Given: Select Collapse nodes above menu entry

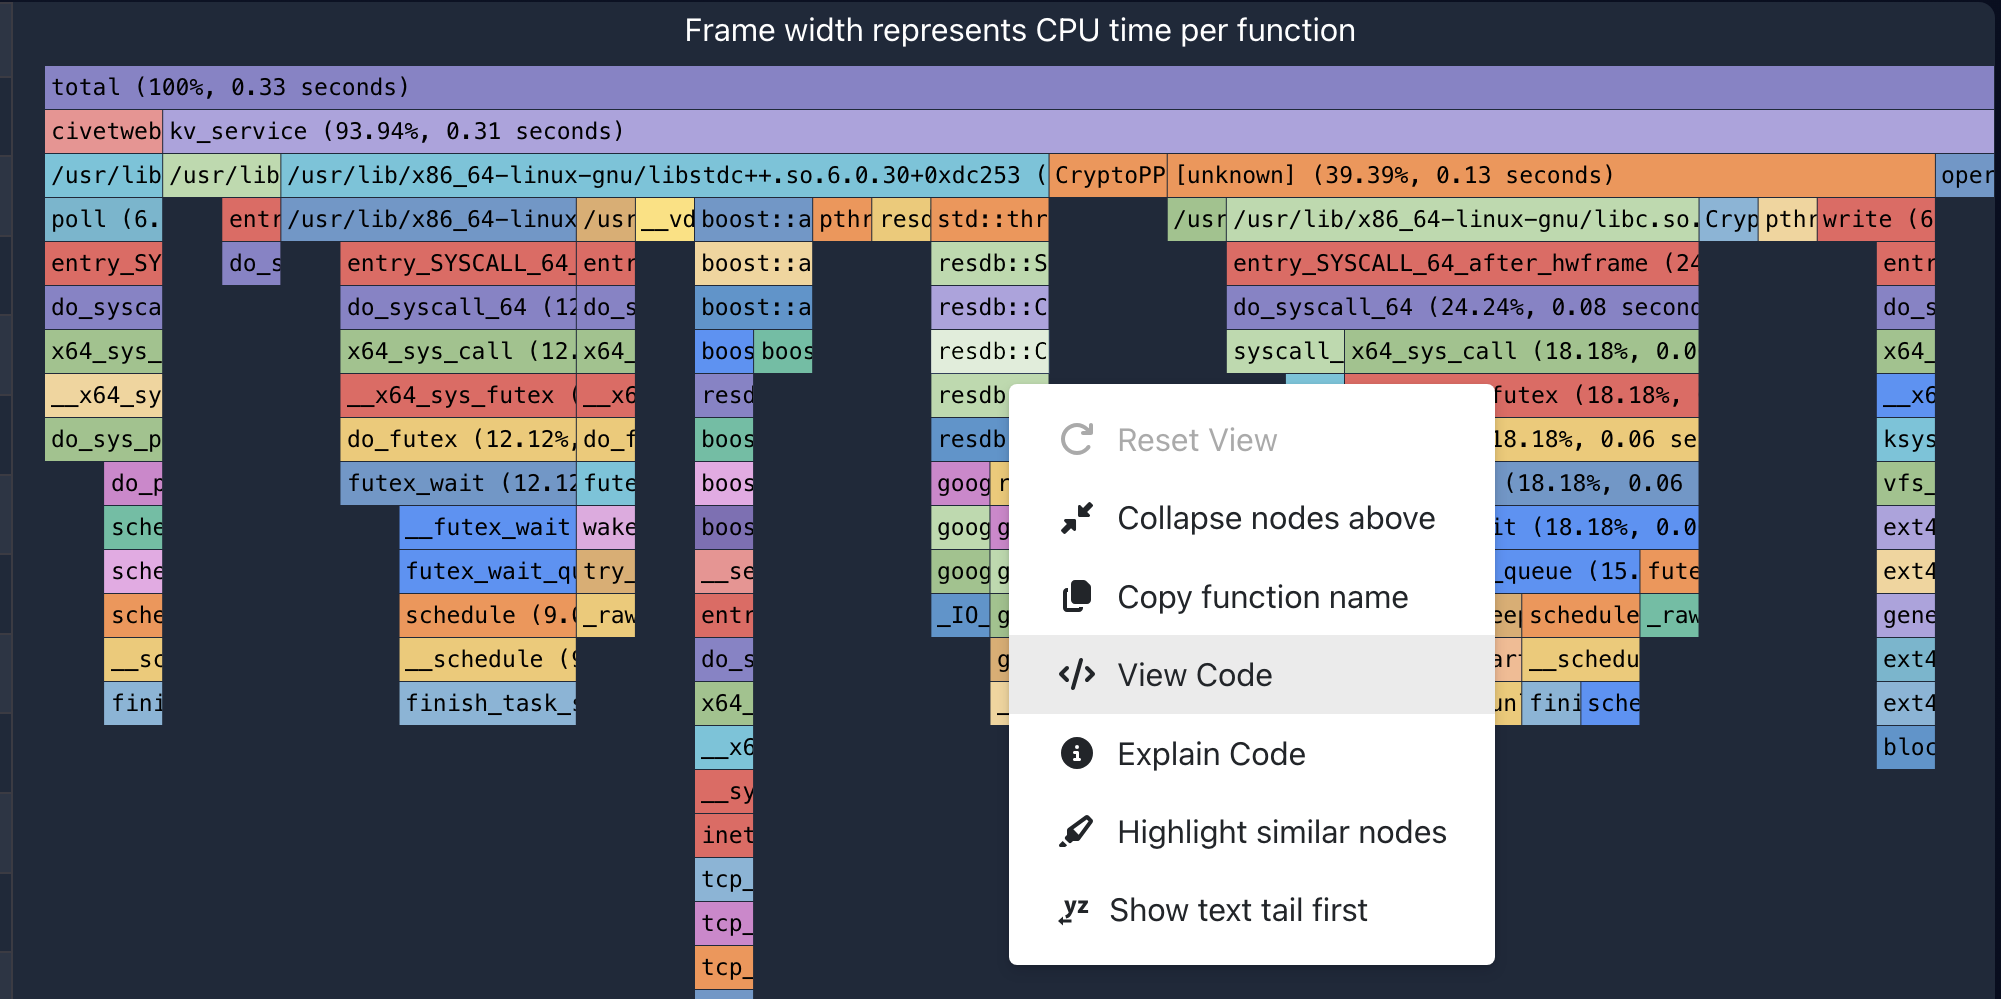Looking at the screenshot, I should coord(1252,518).
